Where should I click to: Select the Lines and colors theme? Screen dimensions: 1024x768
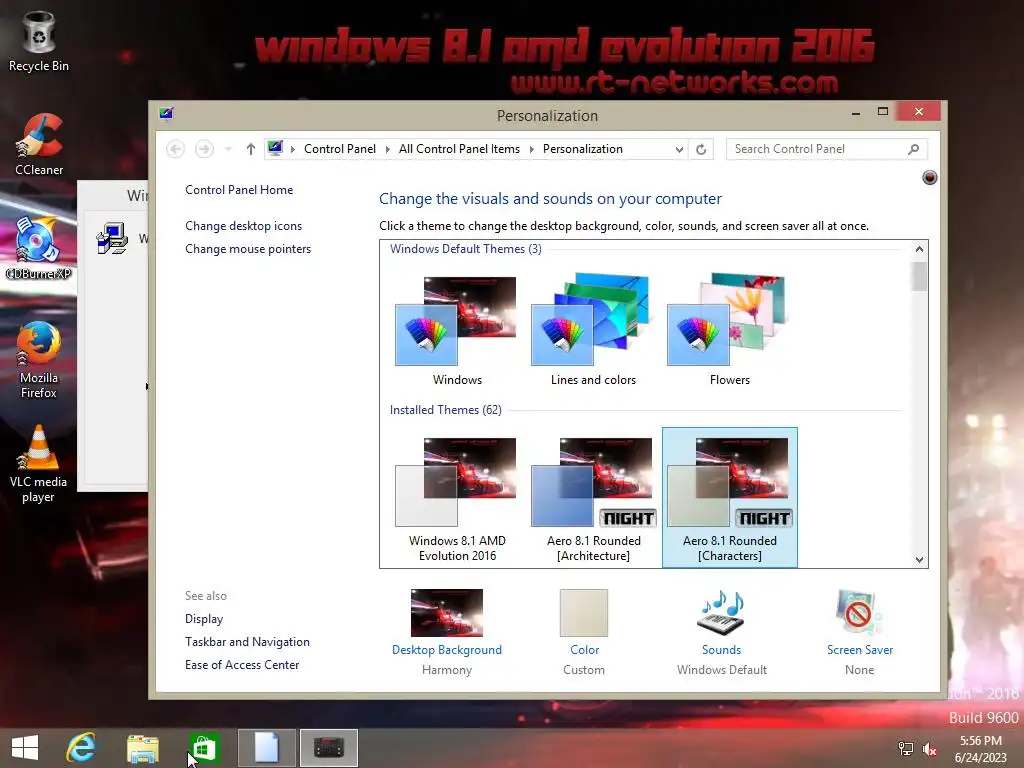[x=593, y=330]
